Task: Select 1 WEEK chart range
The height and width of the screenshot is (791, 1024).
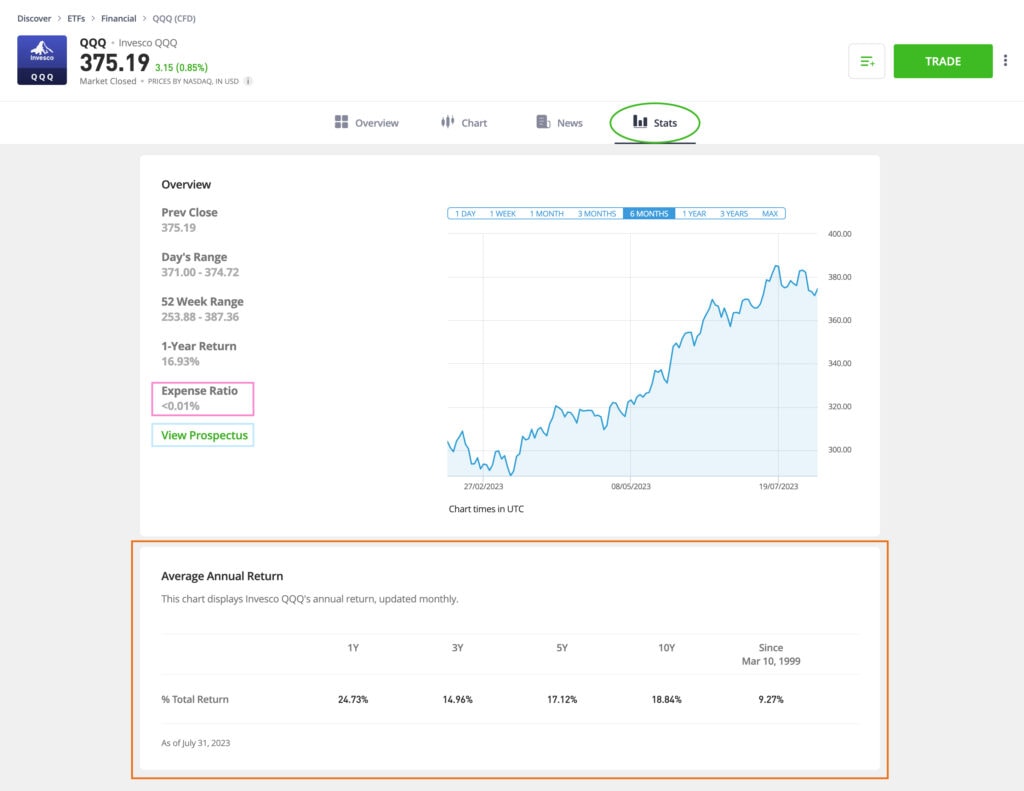Action: point(502,214)
